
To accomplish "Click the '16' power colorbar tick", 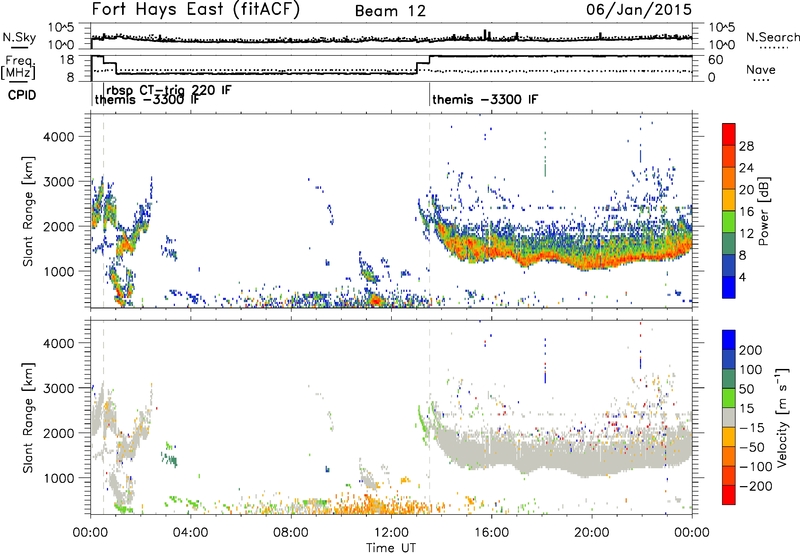I will (746, 212).
